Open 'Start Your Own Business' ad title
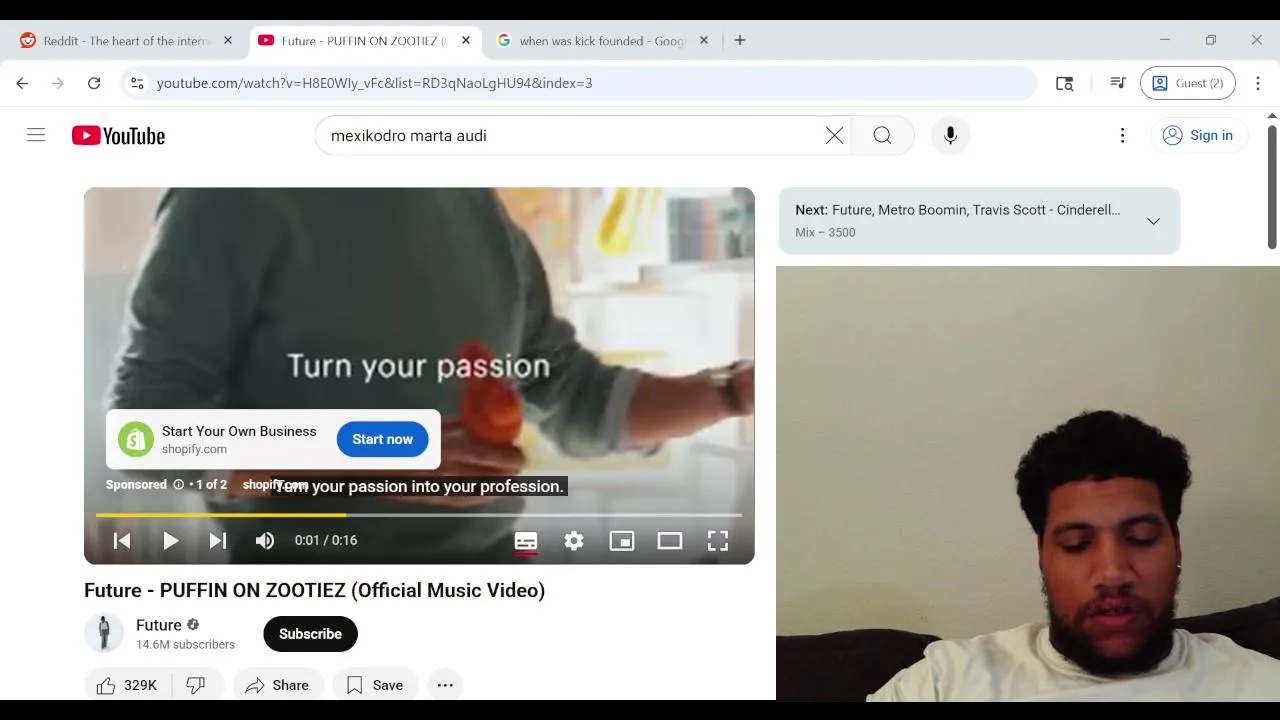The height and width of the screenshot is (720, 1280). pyautogui.click(x=239, y=431)
